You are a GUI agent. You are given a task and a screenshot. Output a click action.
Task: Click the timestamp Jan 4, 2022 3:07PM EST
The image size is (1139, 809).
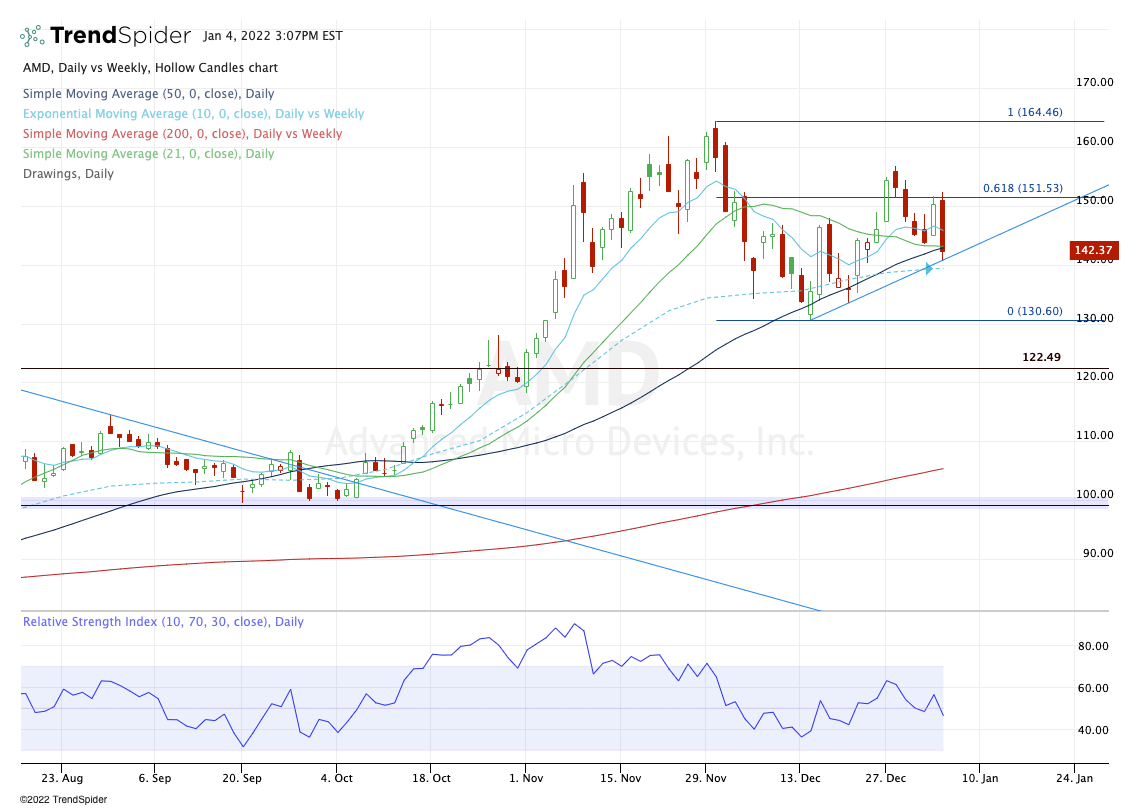pos(272,36)
